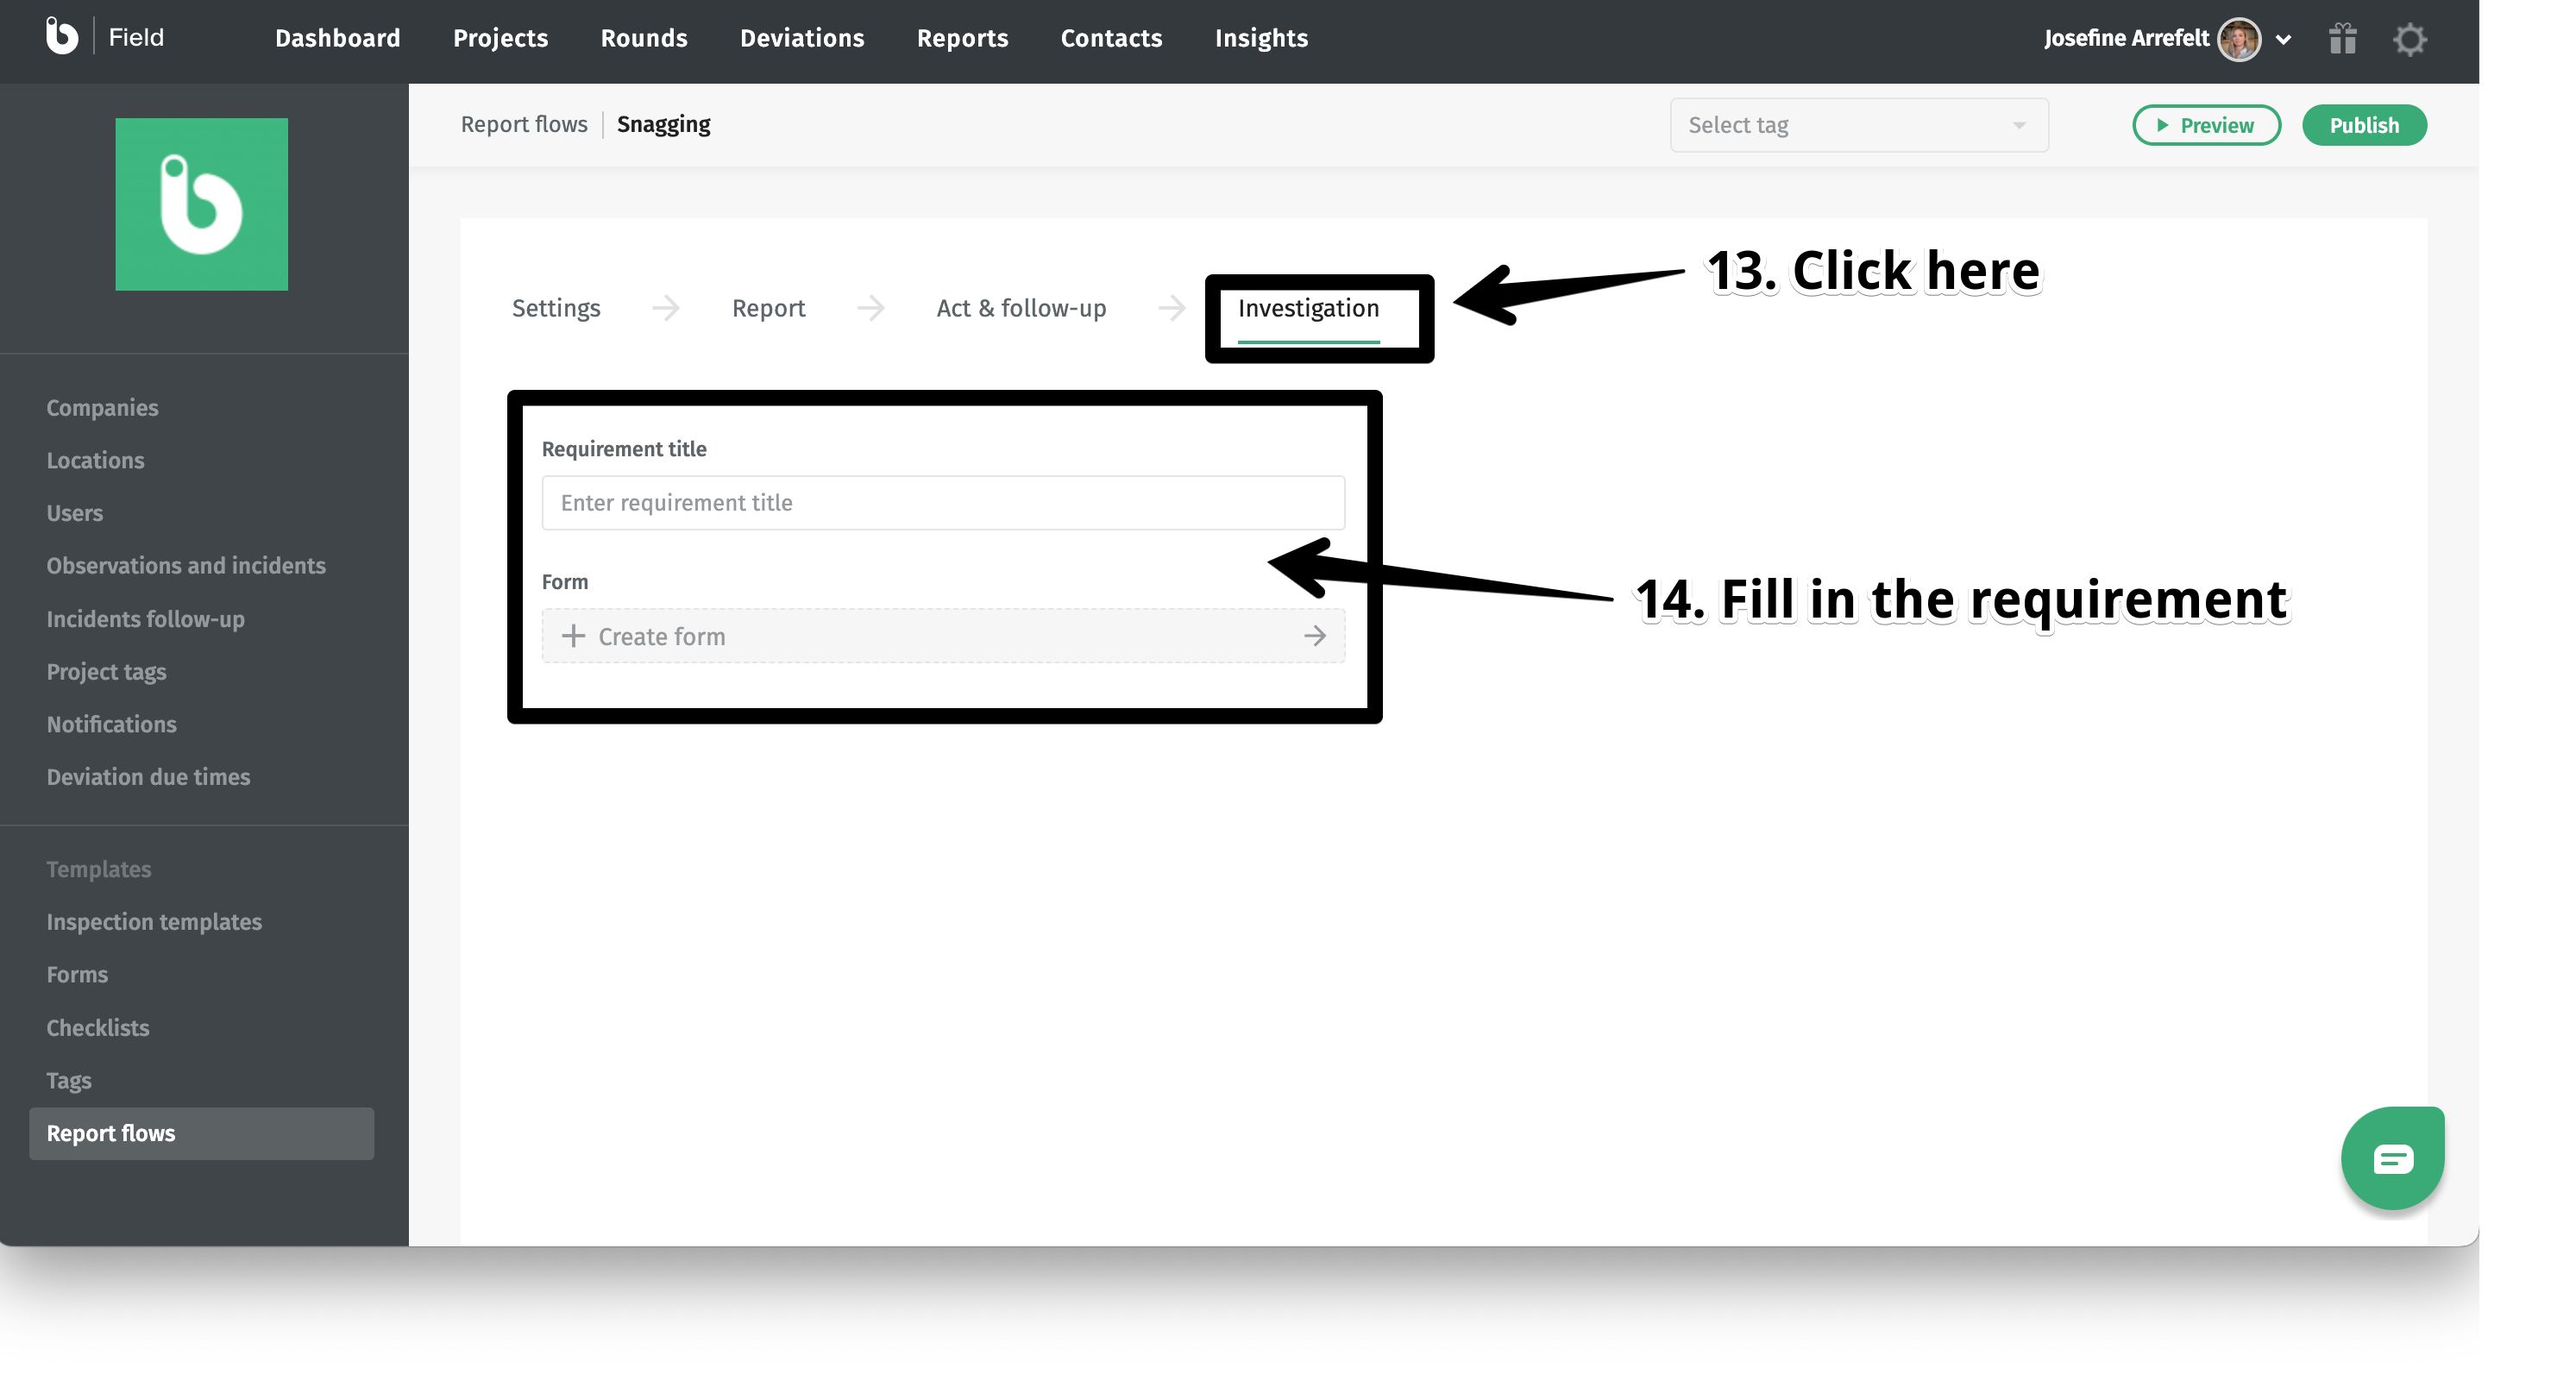Expand the user account chevron

pos(2284,40)
